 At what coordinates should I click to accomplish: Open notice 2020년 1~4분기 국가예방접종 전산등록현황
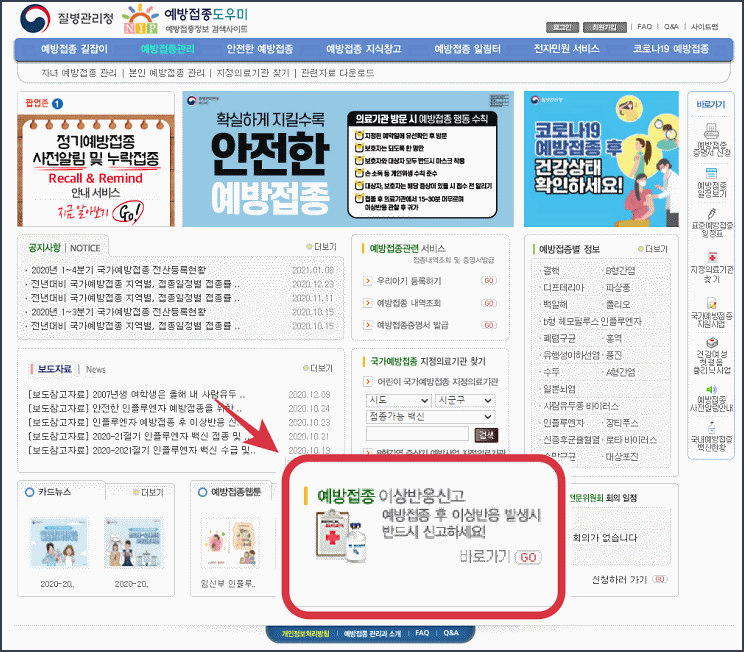click(x=118, y=270)
